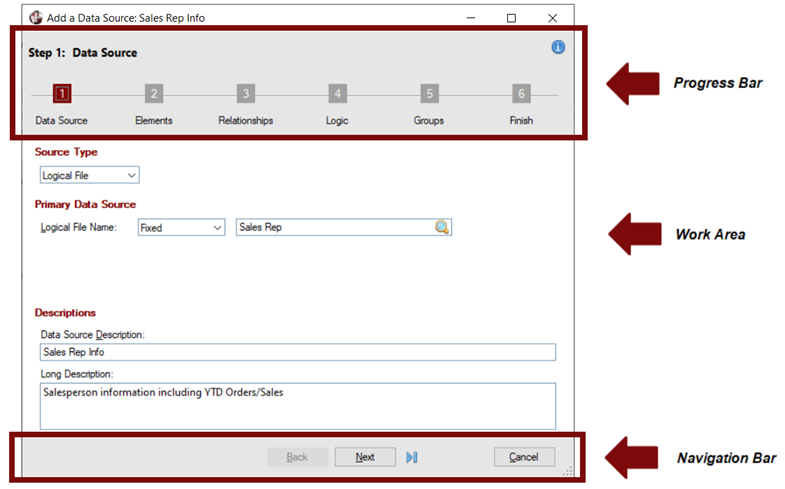Click the magnifier lookup icon beside Sales Rep
The width and height of the screenshot is (785, 489).
[442, 228]
